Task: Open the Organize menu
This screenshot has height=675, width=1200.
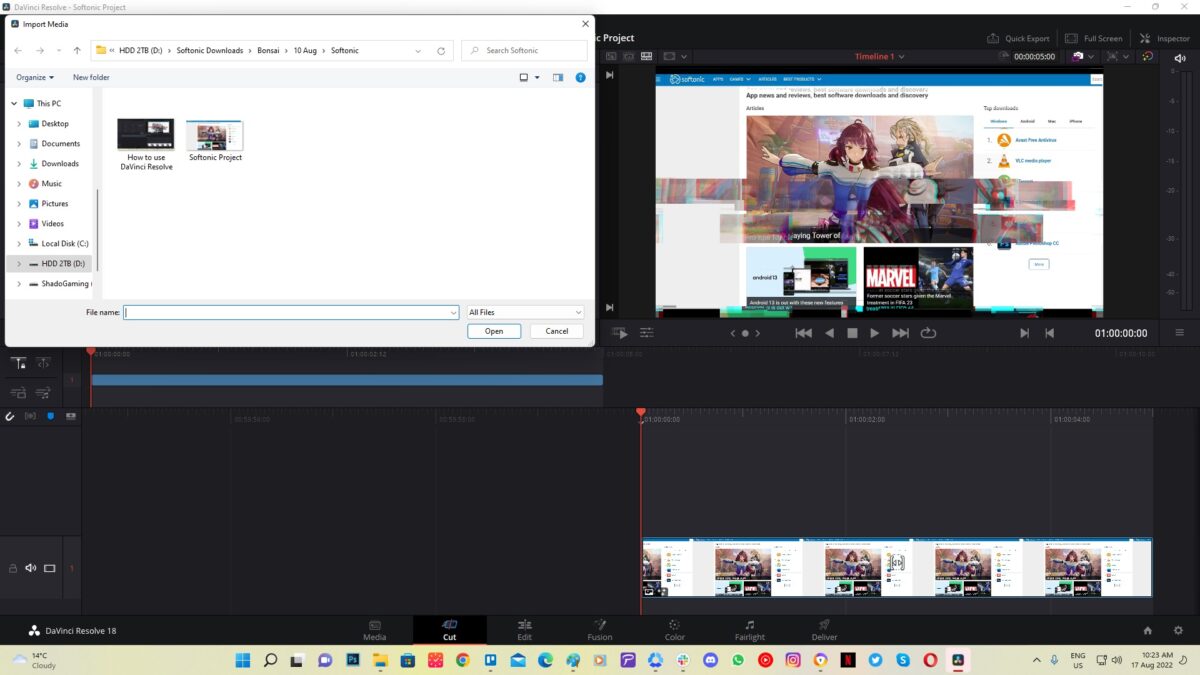Action: click(x=35, y=77)
